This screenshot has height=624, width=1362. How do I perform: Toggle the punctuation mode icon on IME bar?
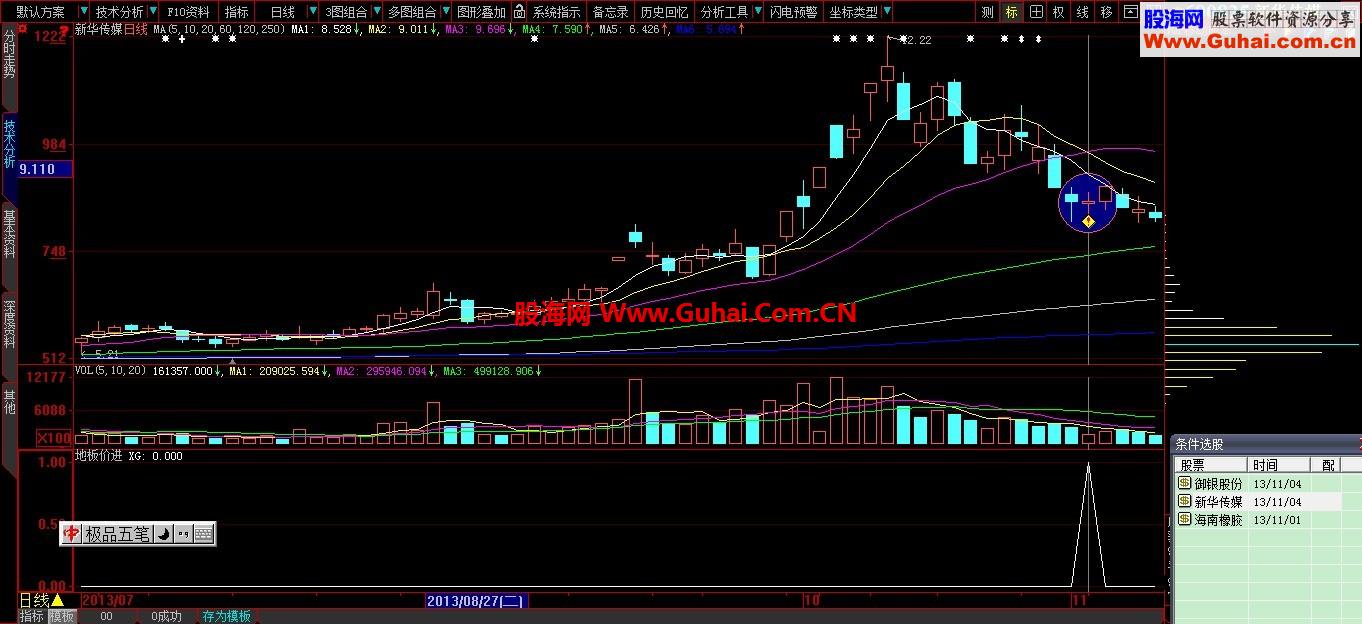point(183,534)
